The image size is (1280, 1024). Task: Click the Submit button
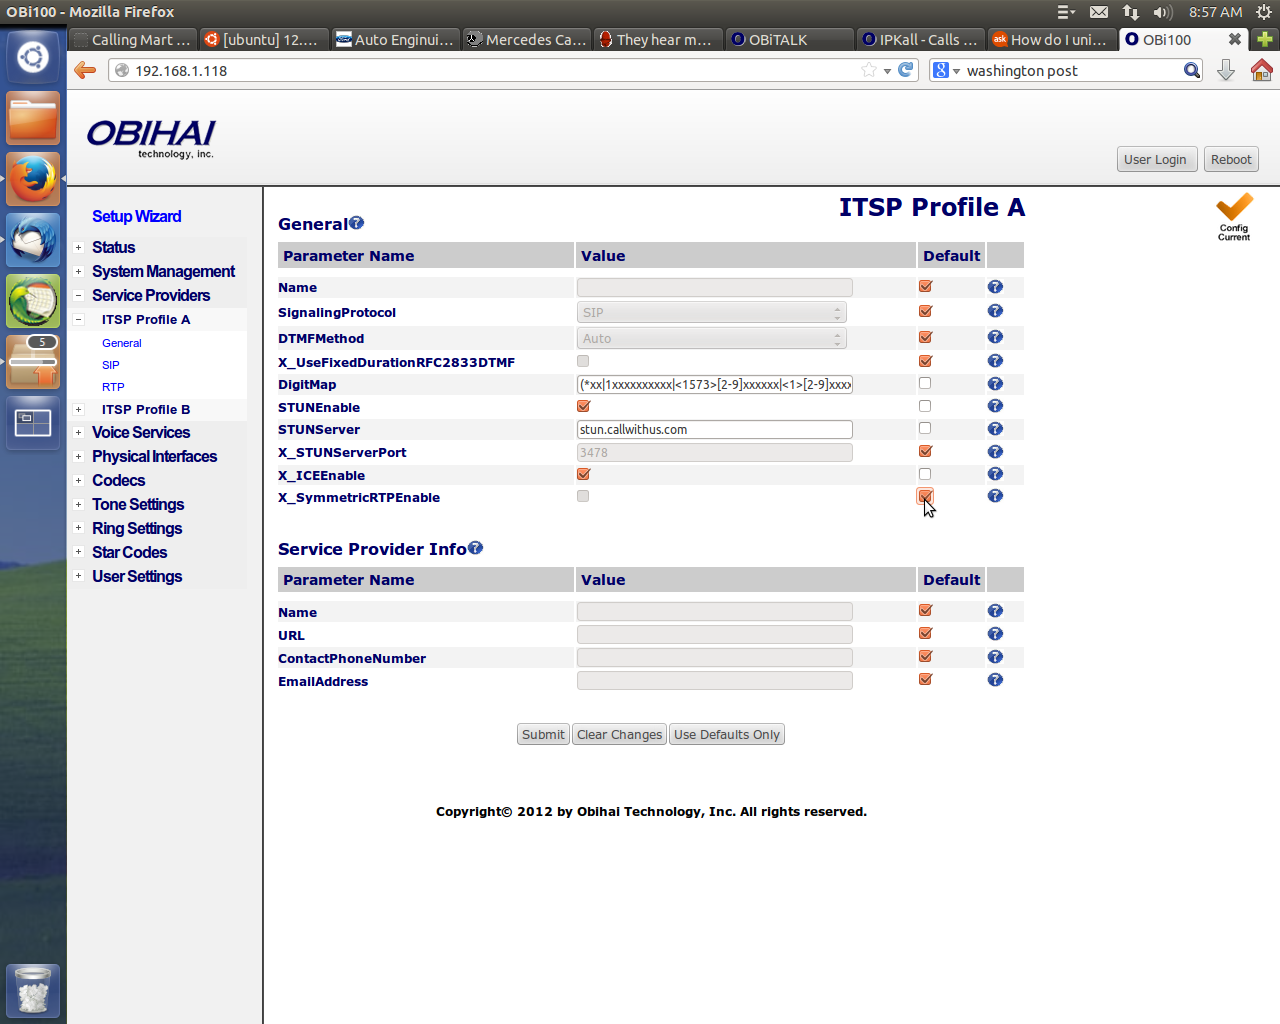(x=543, y=734)
